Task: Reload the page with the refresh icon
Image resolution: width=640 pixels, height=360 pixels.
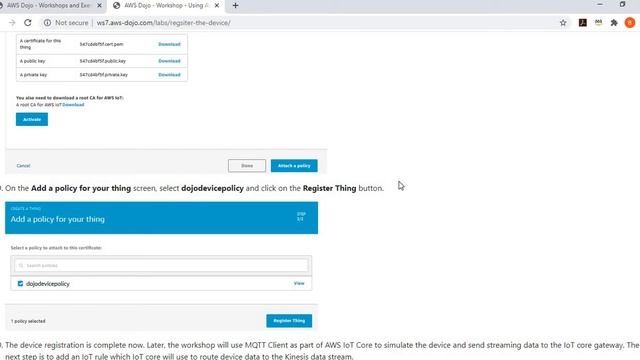Action: [27, 23]
